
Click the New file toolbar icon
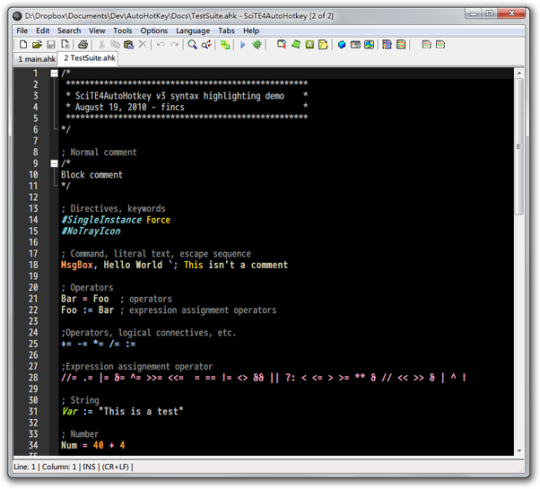tap(23, 44)
